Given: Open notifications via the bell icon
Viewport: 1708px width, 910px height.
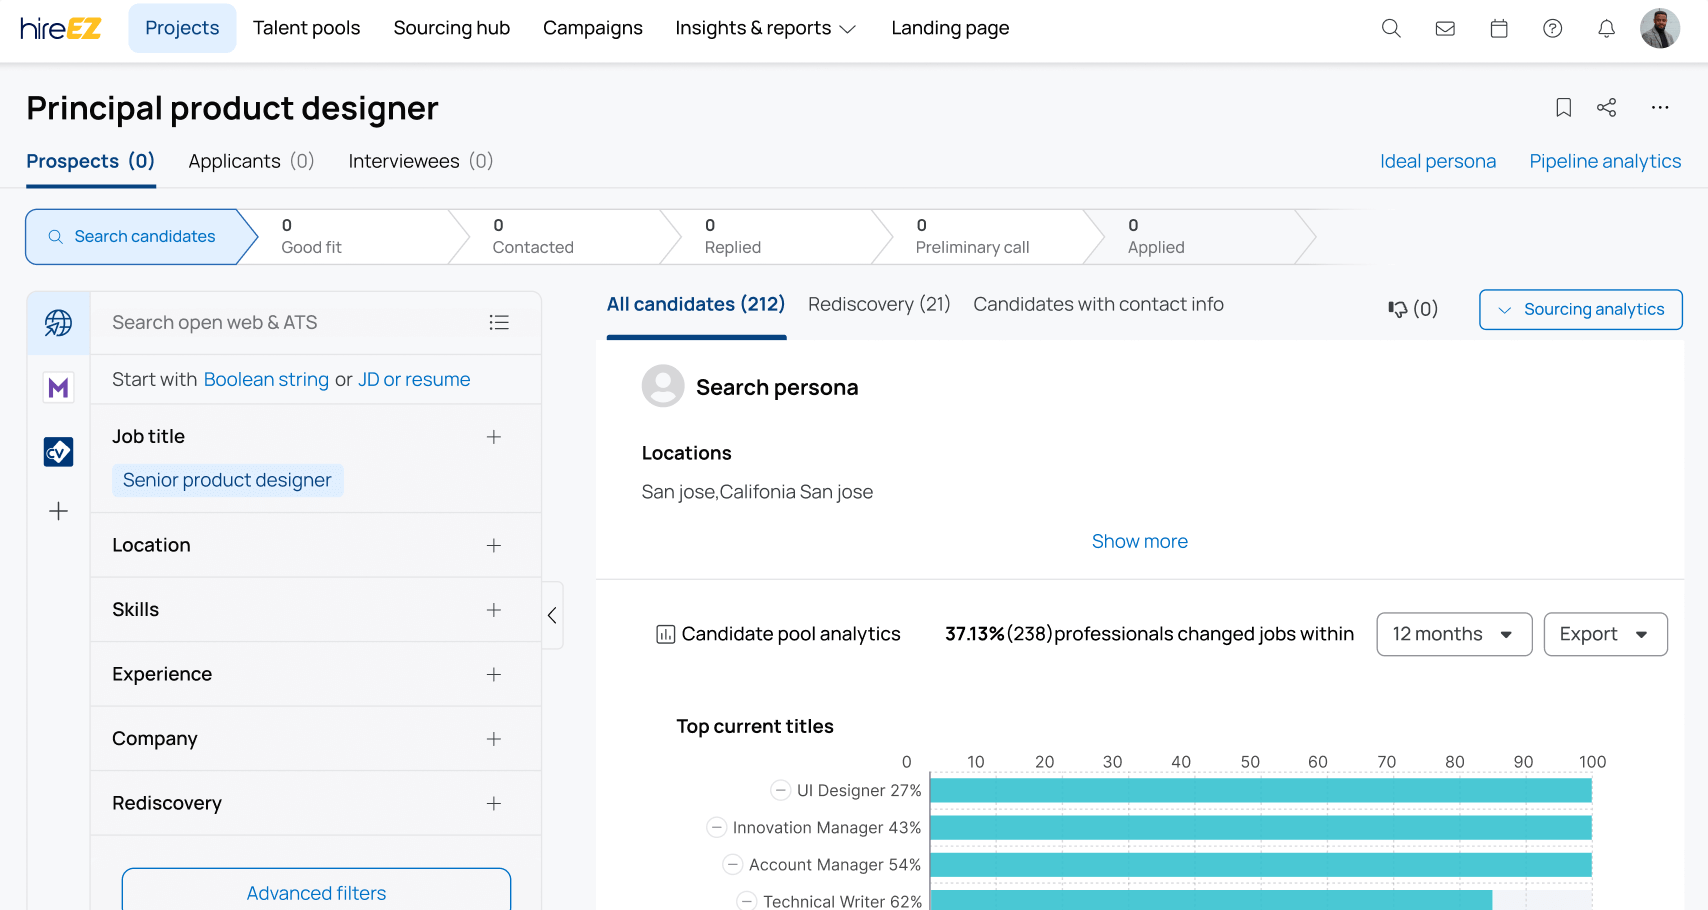Looking at the screenshot, I should click(1606, 29).
